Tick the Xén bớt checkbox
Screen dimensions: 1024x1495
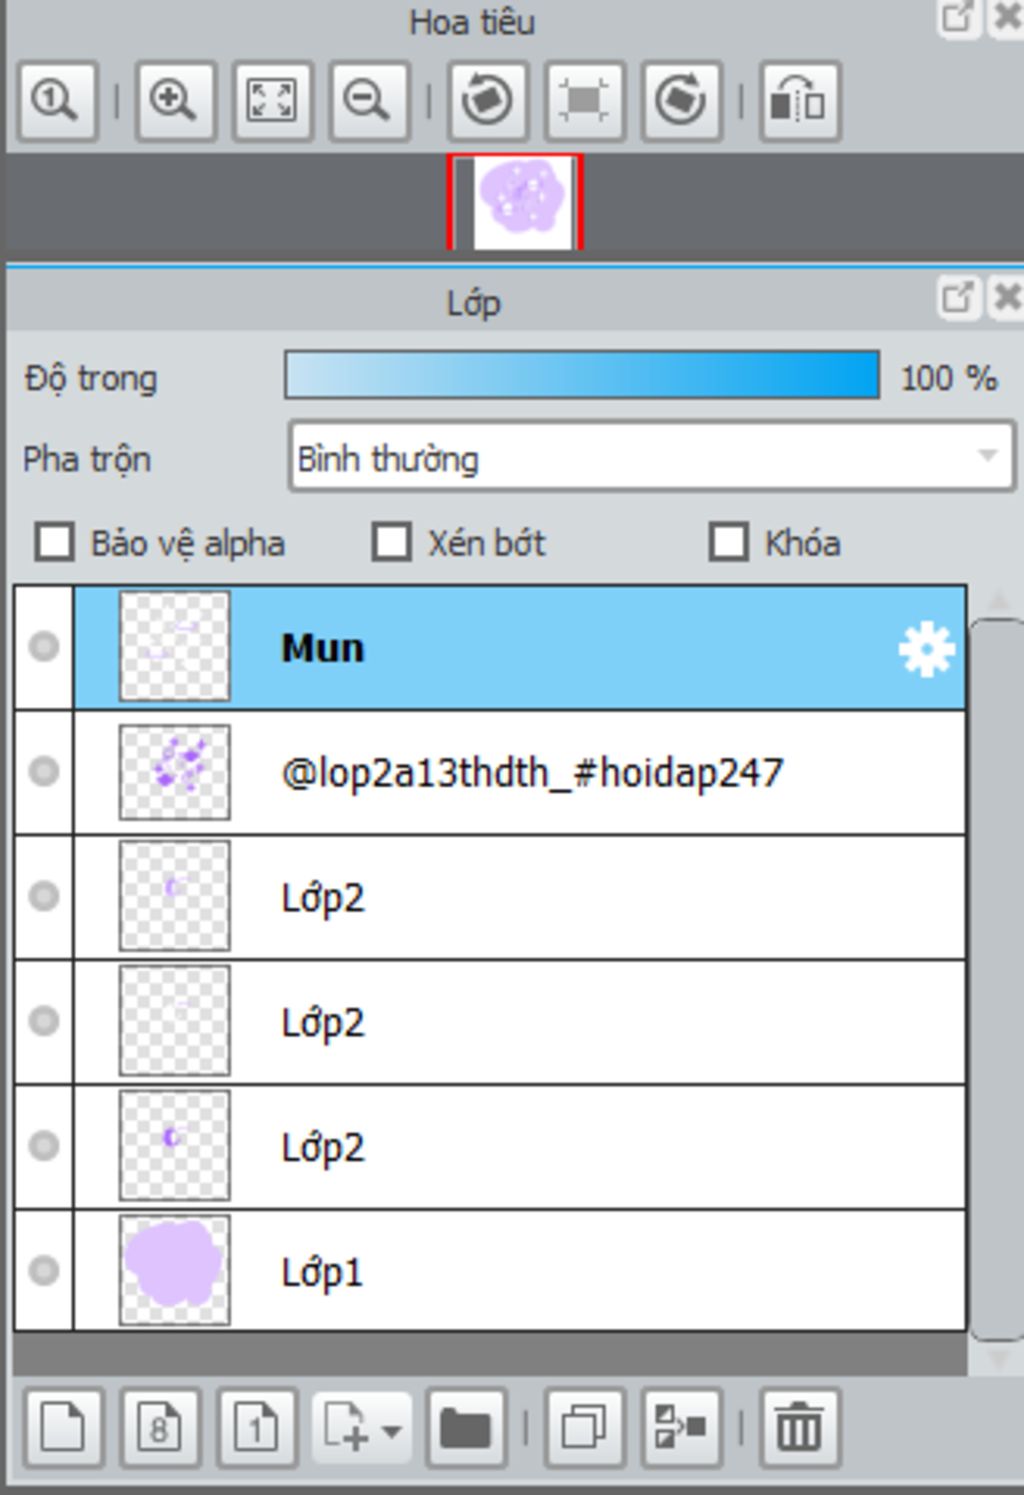pos(391,543)
